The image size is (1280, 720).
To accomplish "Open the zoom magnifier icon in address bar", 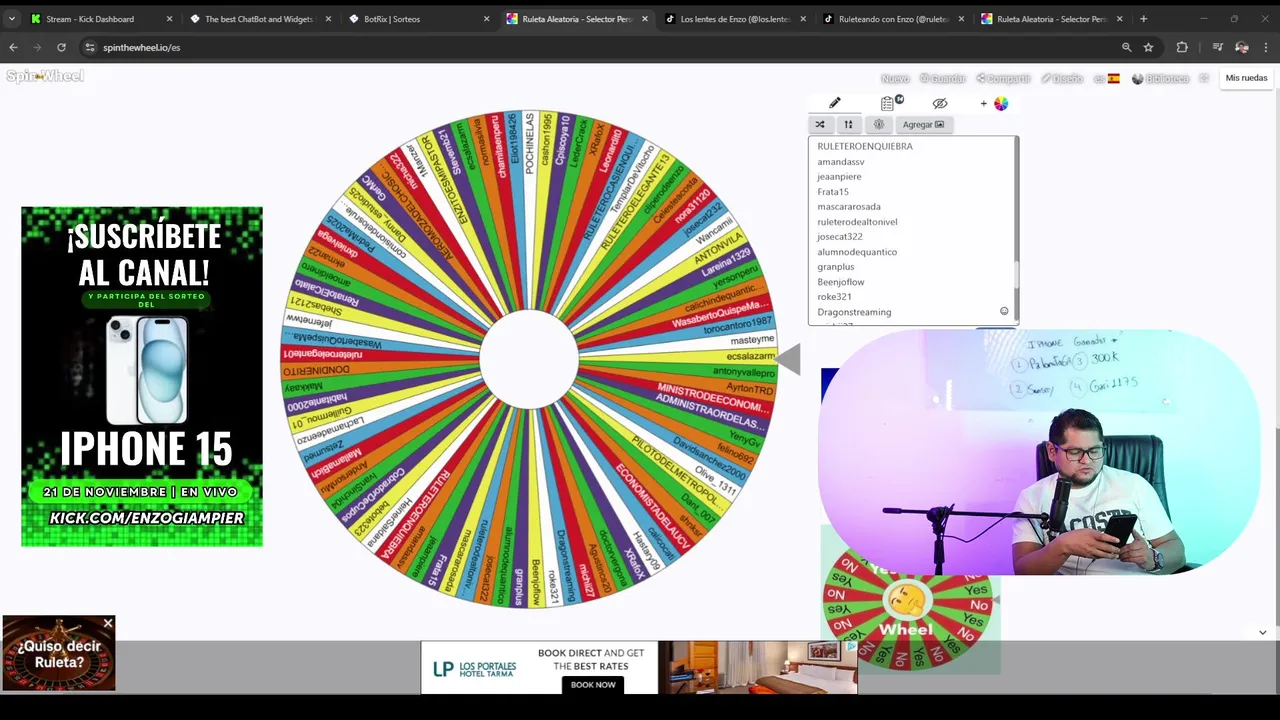I will [1126, 47].
